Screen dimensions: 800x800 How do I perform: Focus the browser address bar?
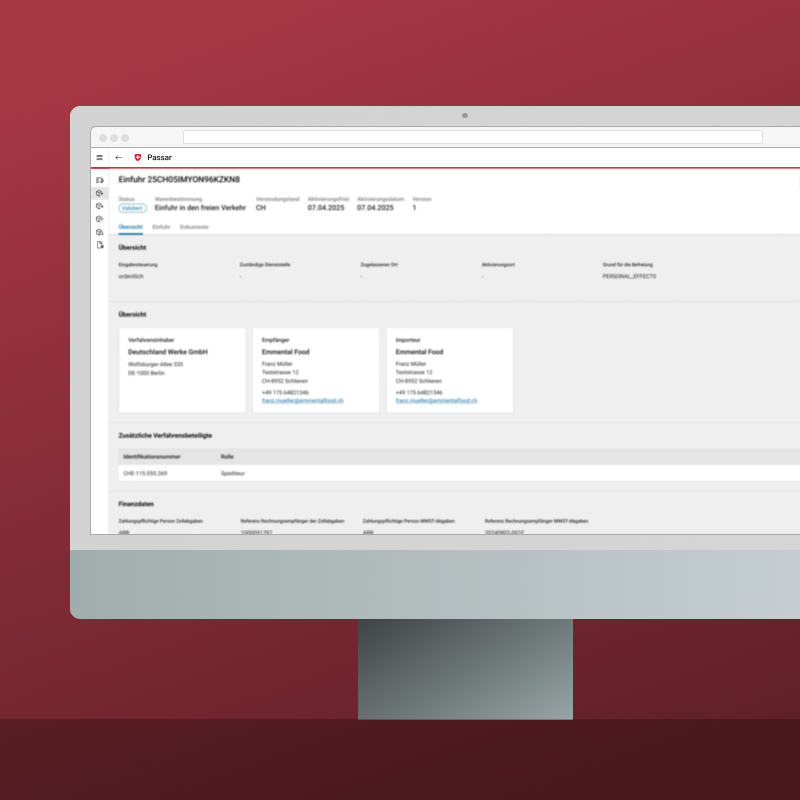472,137
